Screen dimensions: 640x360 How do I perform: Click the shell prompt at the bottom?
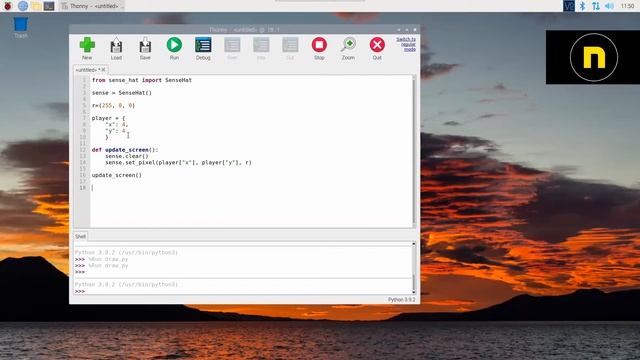(x=80, y=291)
